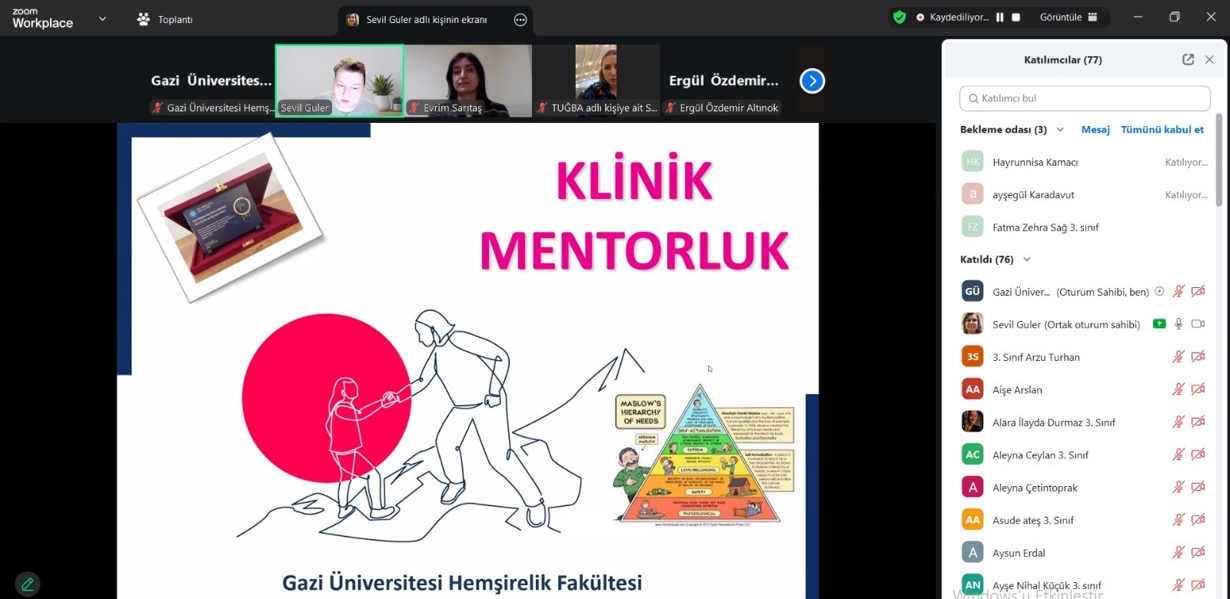Toggle camera for 3. Sınıf Arzu Turhan
Screen dimensions: 1230x599
point(1198,357)
